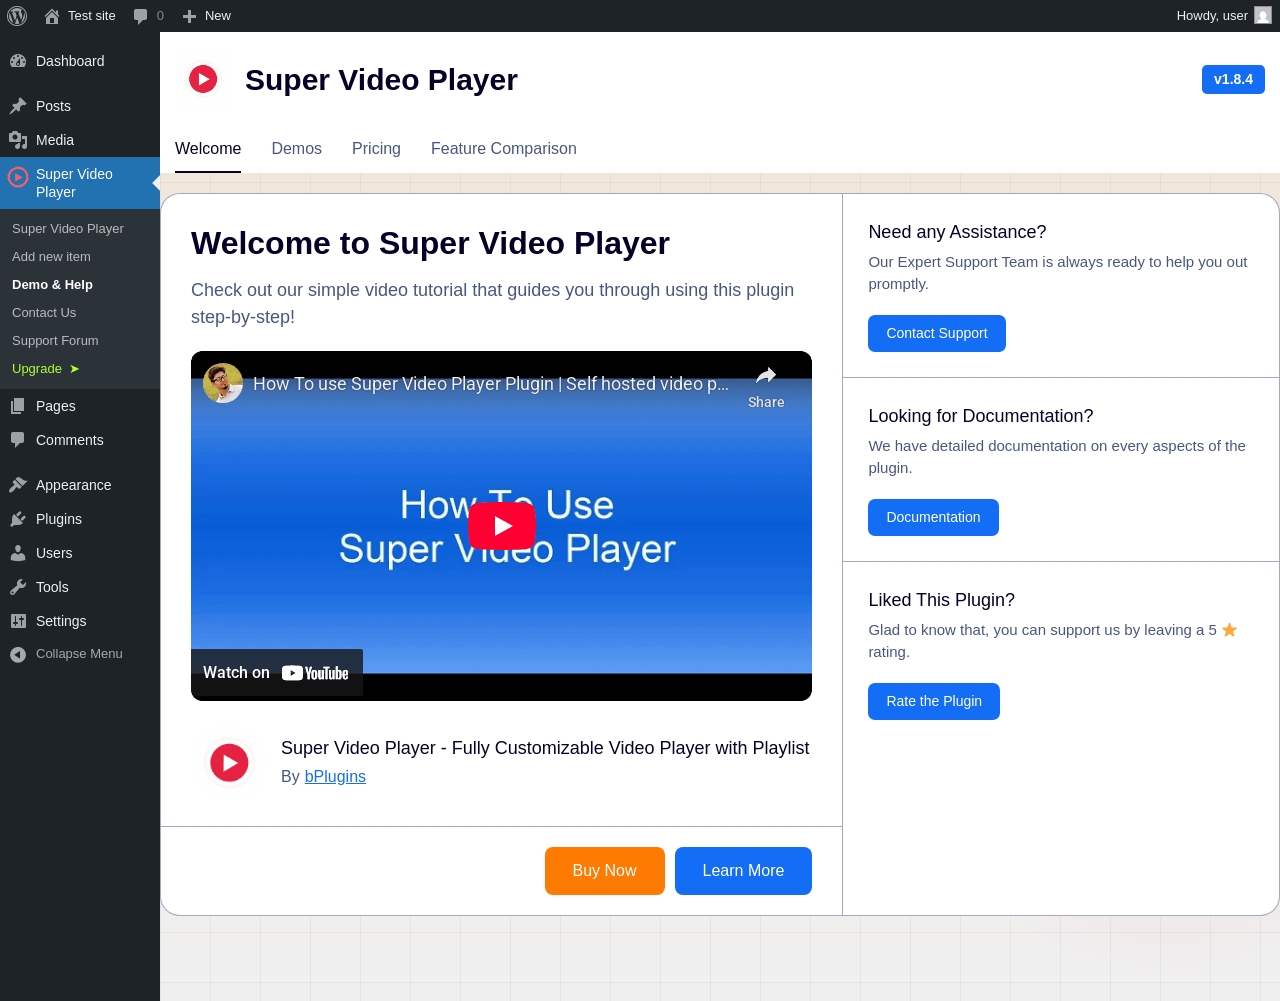Click the YouTube channel avatar on video
1280x1001 pixels.
223,383
